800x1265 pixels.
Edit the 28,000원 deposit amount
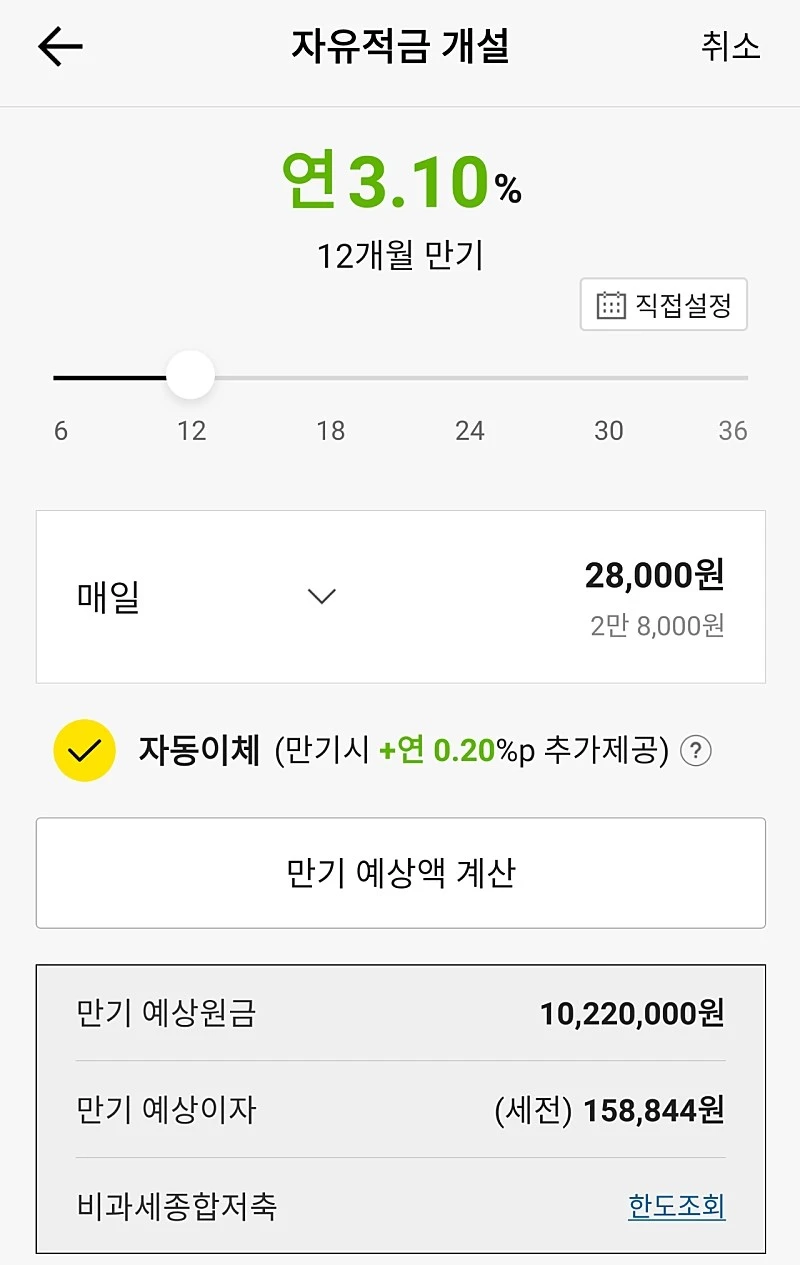[x=654, y=575]
